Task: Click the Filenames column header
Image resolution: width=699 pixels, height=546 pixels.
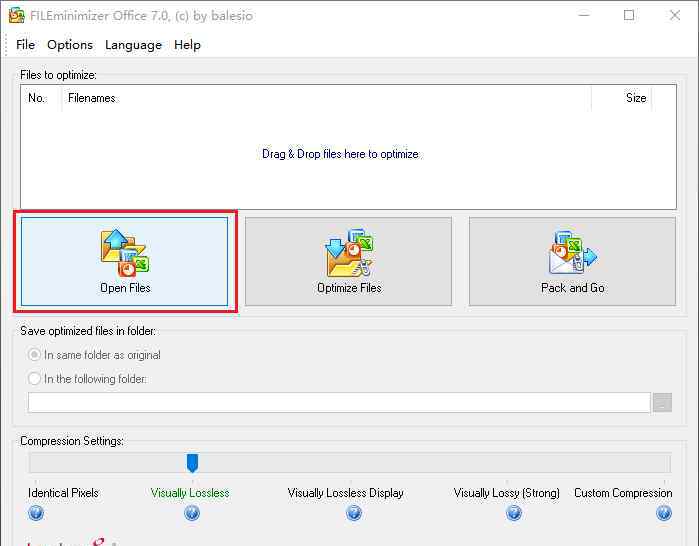Action: [327, 98]
